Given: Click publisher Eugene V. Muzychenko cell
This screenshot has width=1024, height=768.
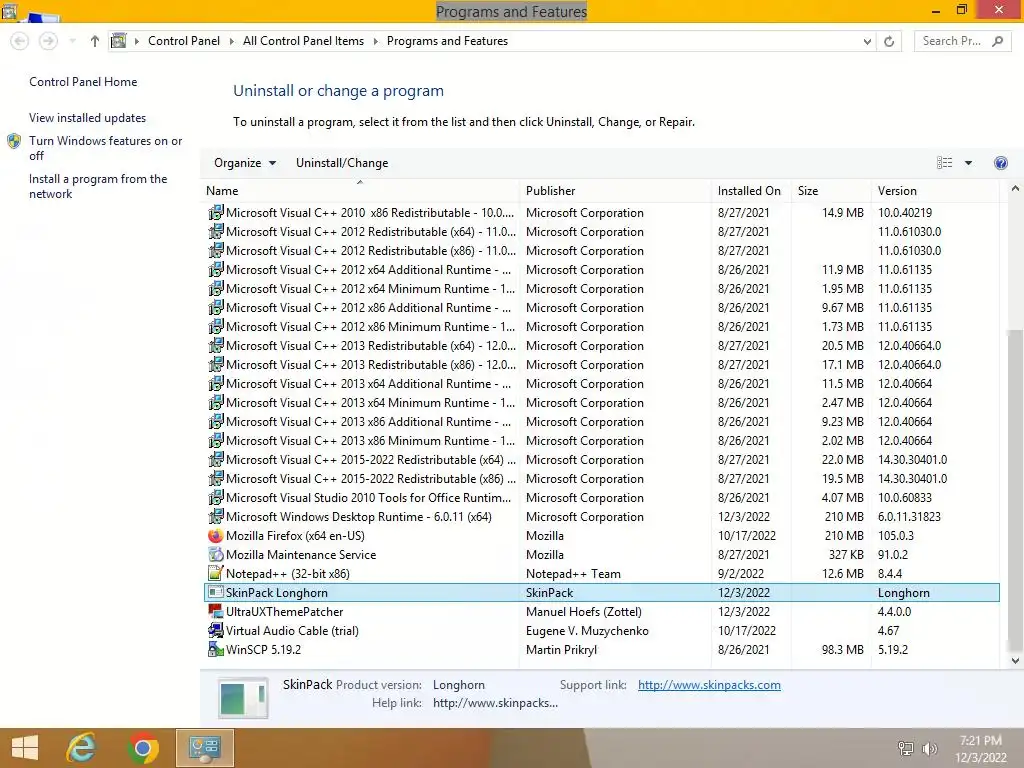Looking at the screenshot, I should [x=587, y=630].
